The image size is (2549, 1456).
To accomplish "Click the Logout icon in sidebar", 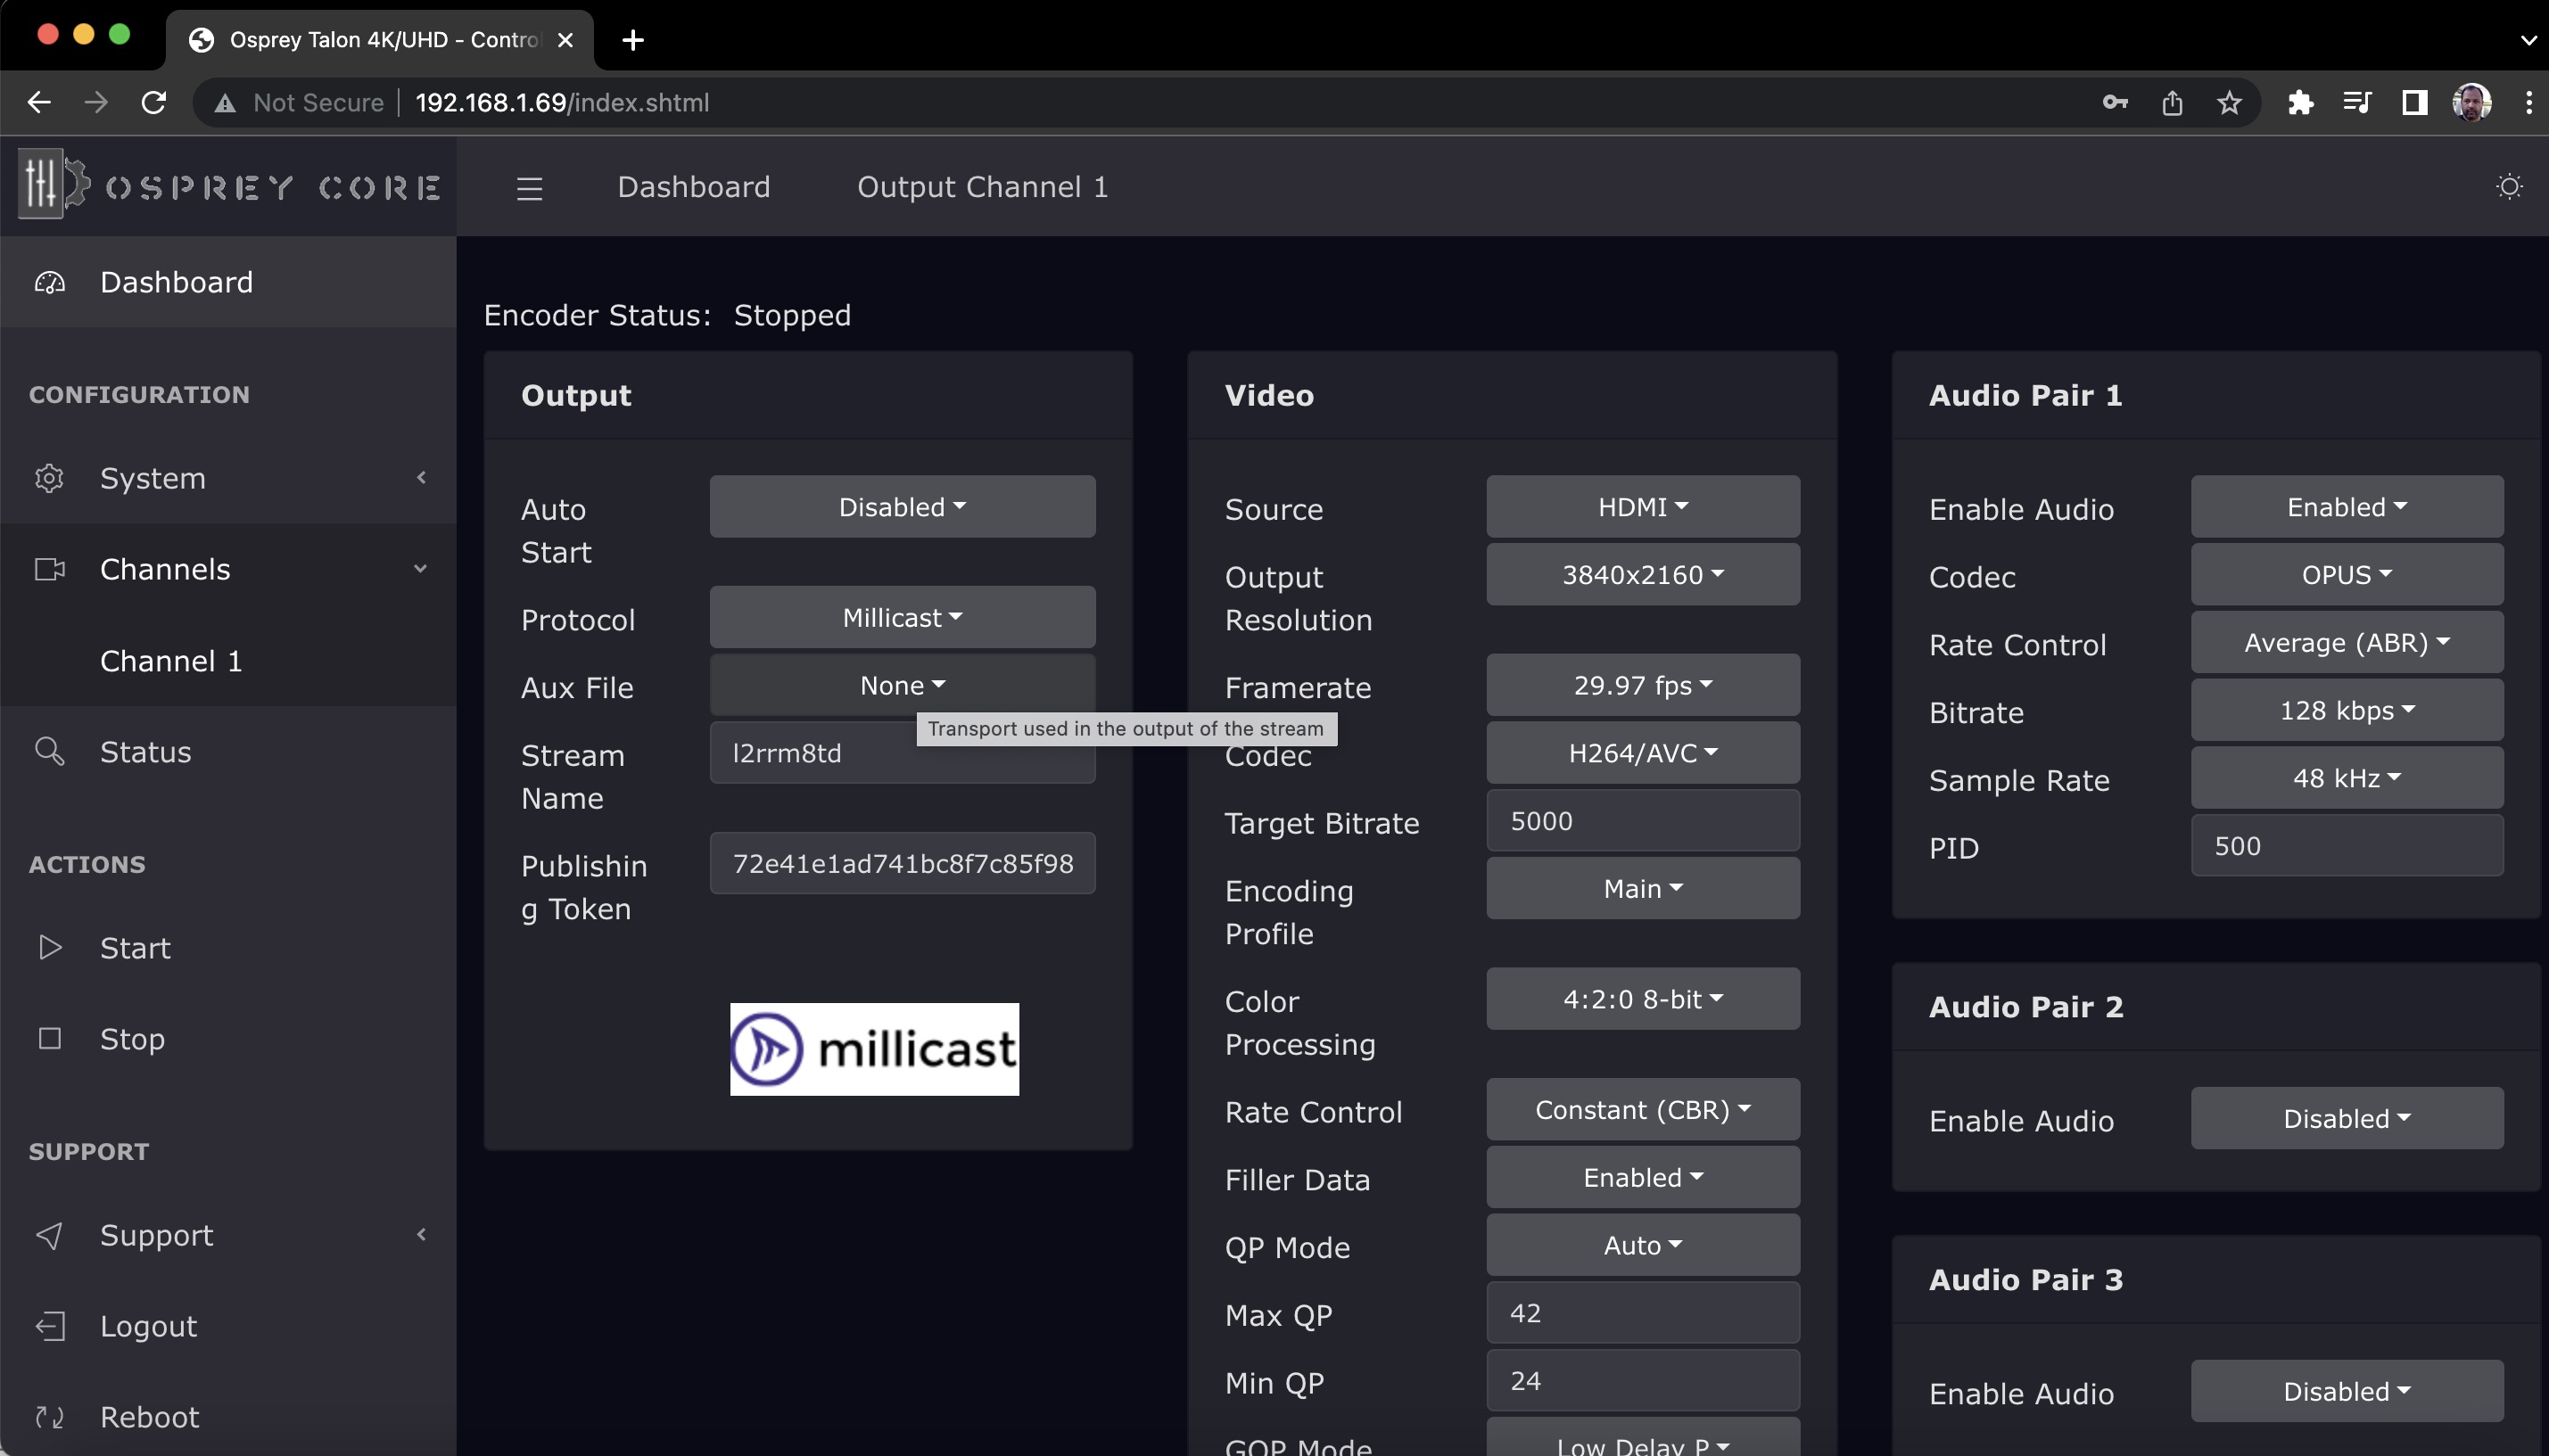I will (50, 1325).
